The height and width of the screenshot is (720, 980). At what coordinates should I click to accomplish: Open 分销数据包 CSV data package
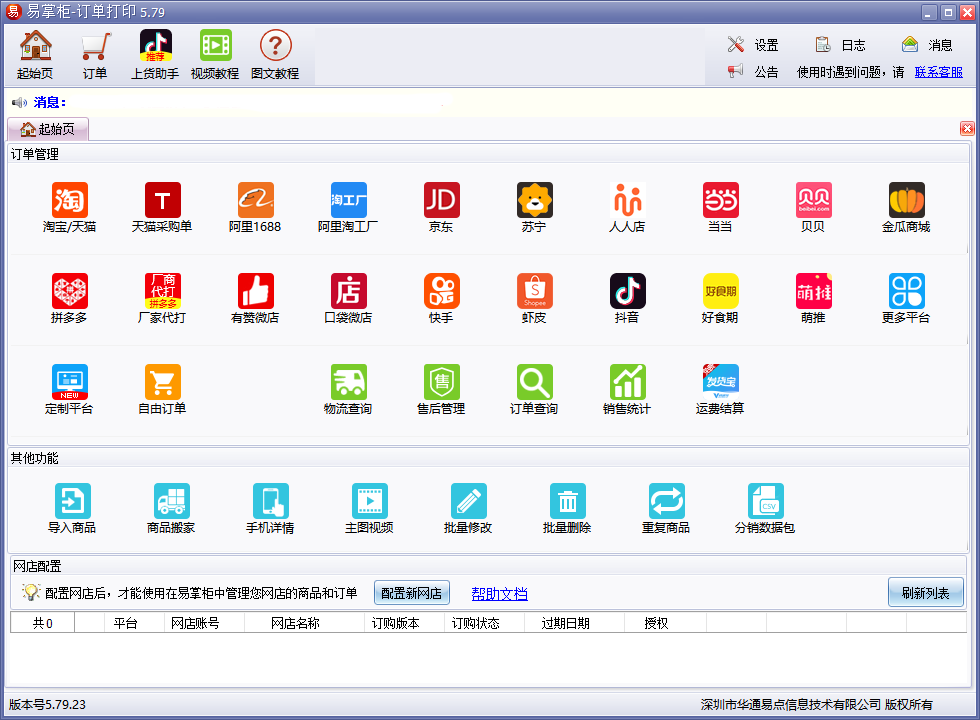pyautogui.click(x=766, y=508)
